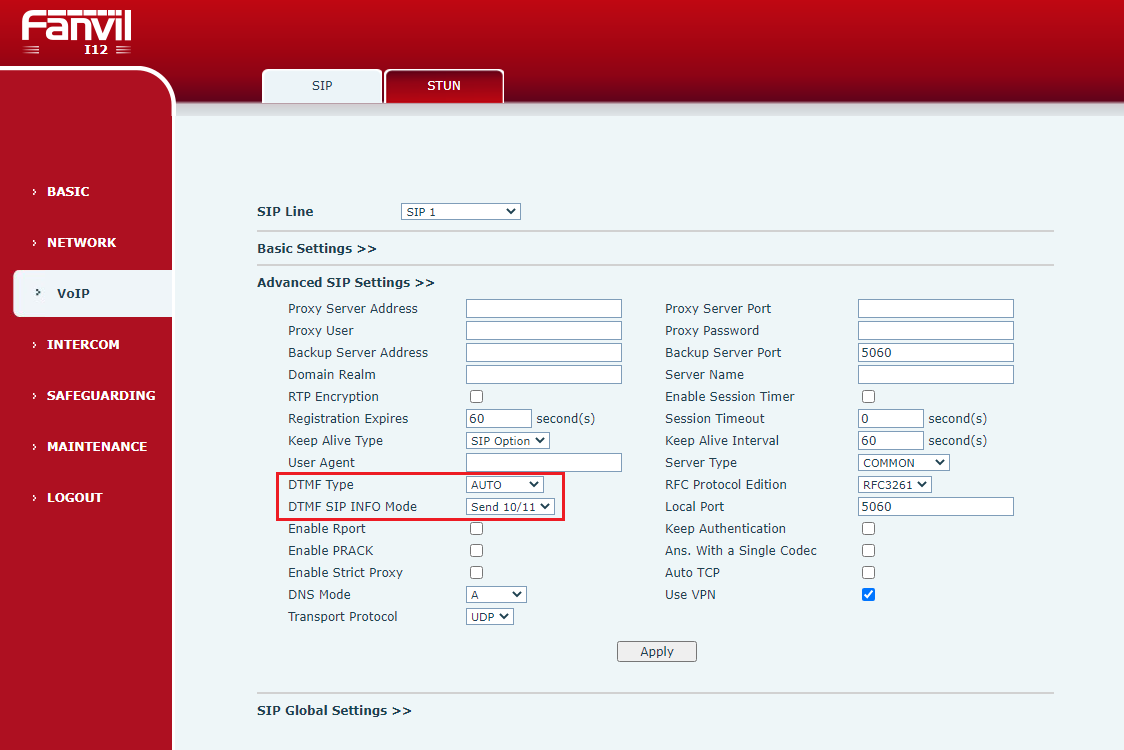Switch to the STUN tab
Image resolution: width=1124 pixels, height=750 pixels.
point(443,86)
